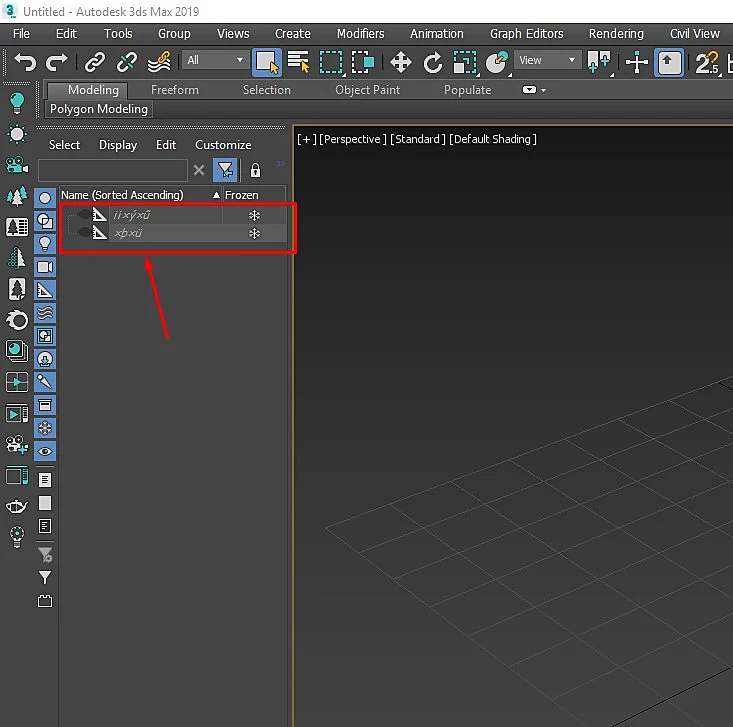The width and height of the screenshot is (733, 727).
Task: Select the second helper object row name
Action: [x=128, y=233]
